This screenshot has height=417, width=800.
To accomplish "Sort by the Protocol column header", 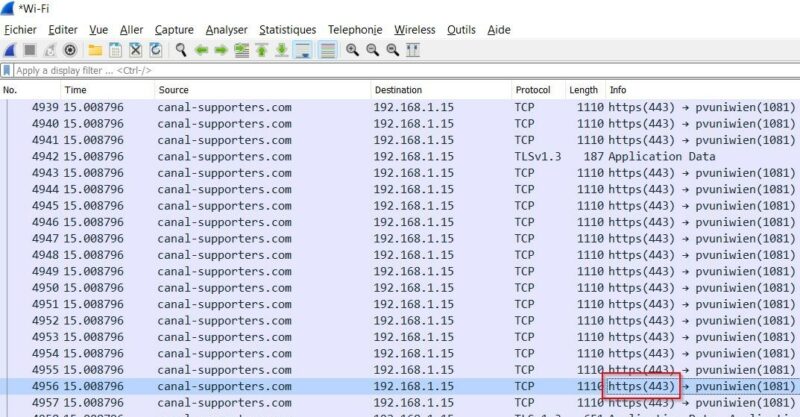I will [538, 90].
